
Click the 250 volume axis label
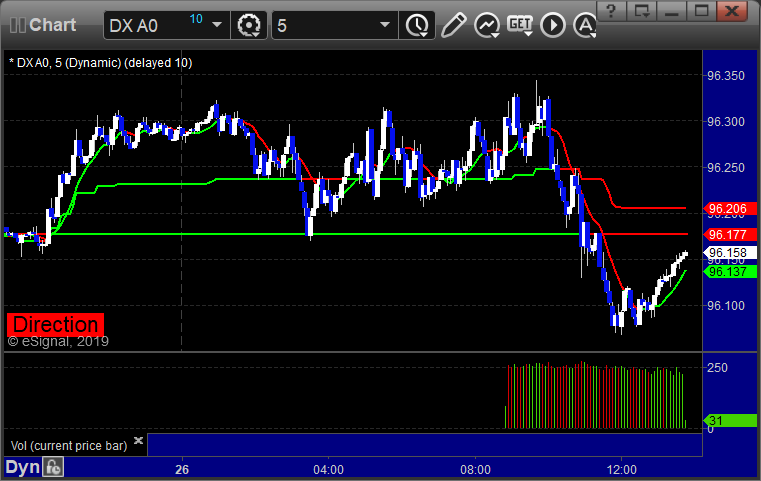coord(717,367)
